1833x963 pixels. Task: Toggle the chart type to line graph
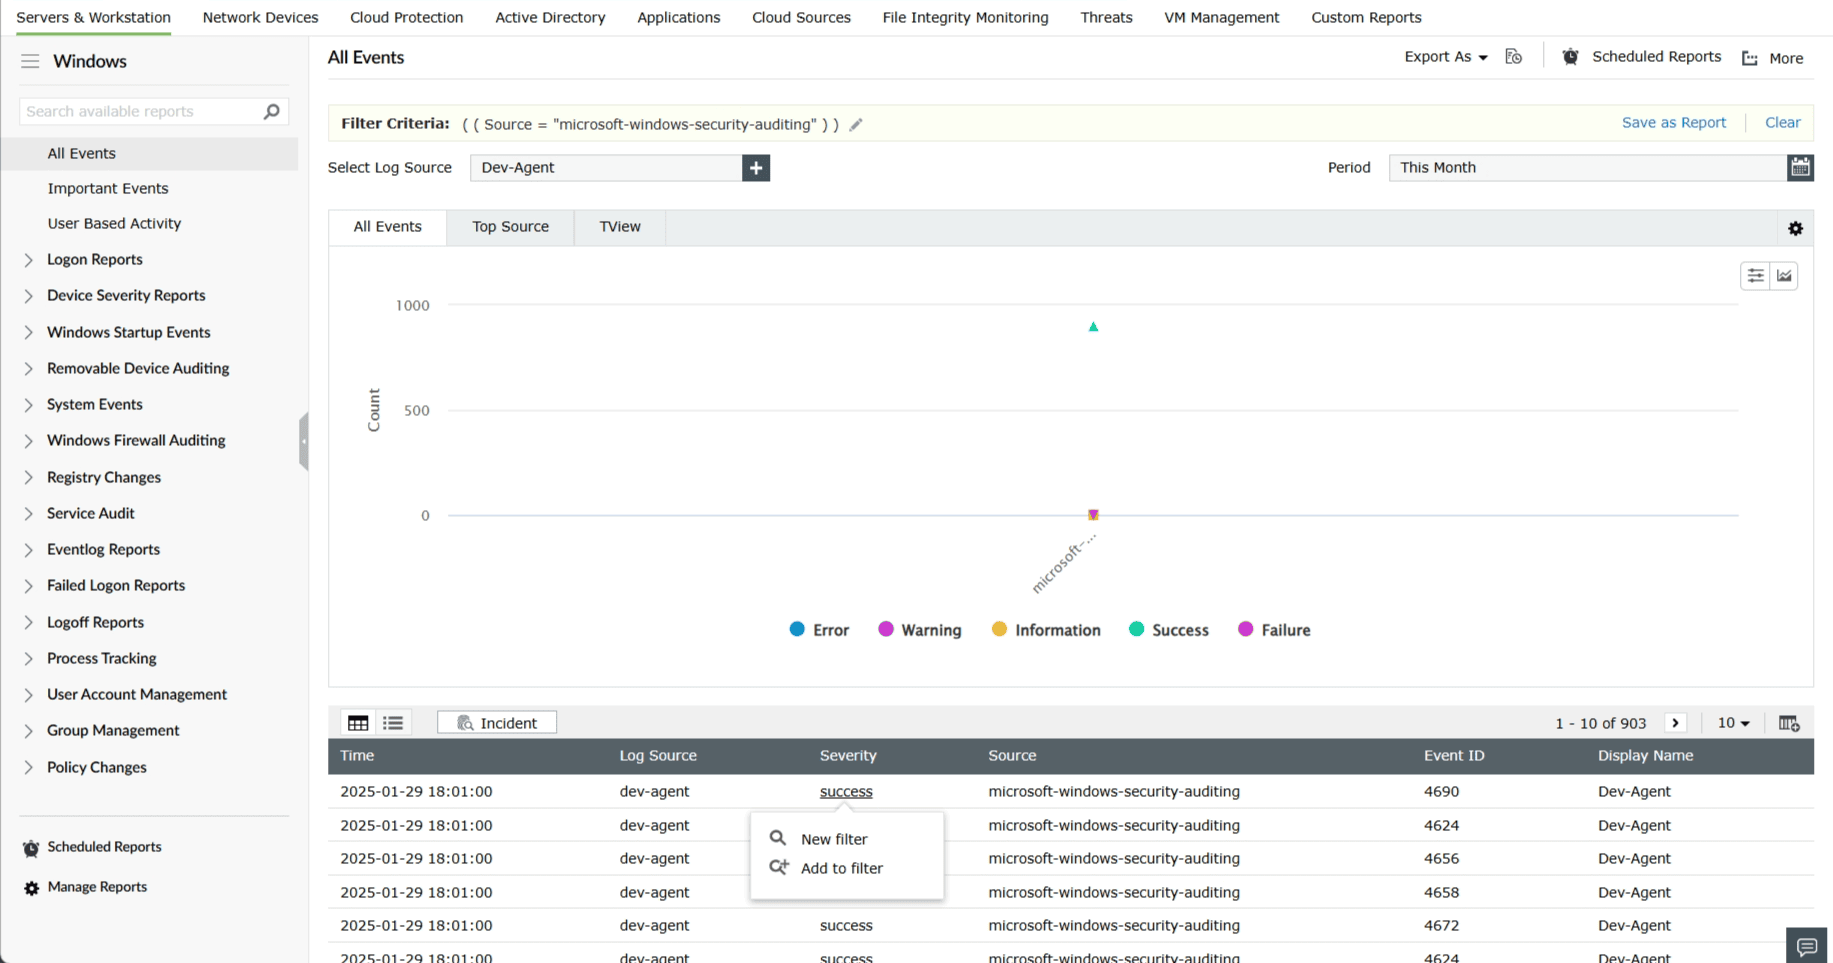click(x=1785, y=276)
